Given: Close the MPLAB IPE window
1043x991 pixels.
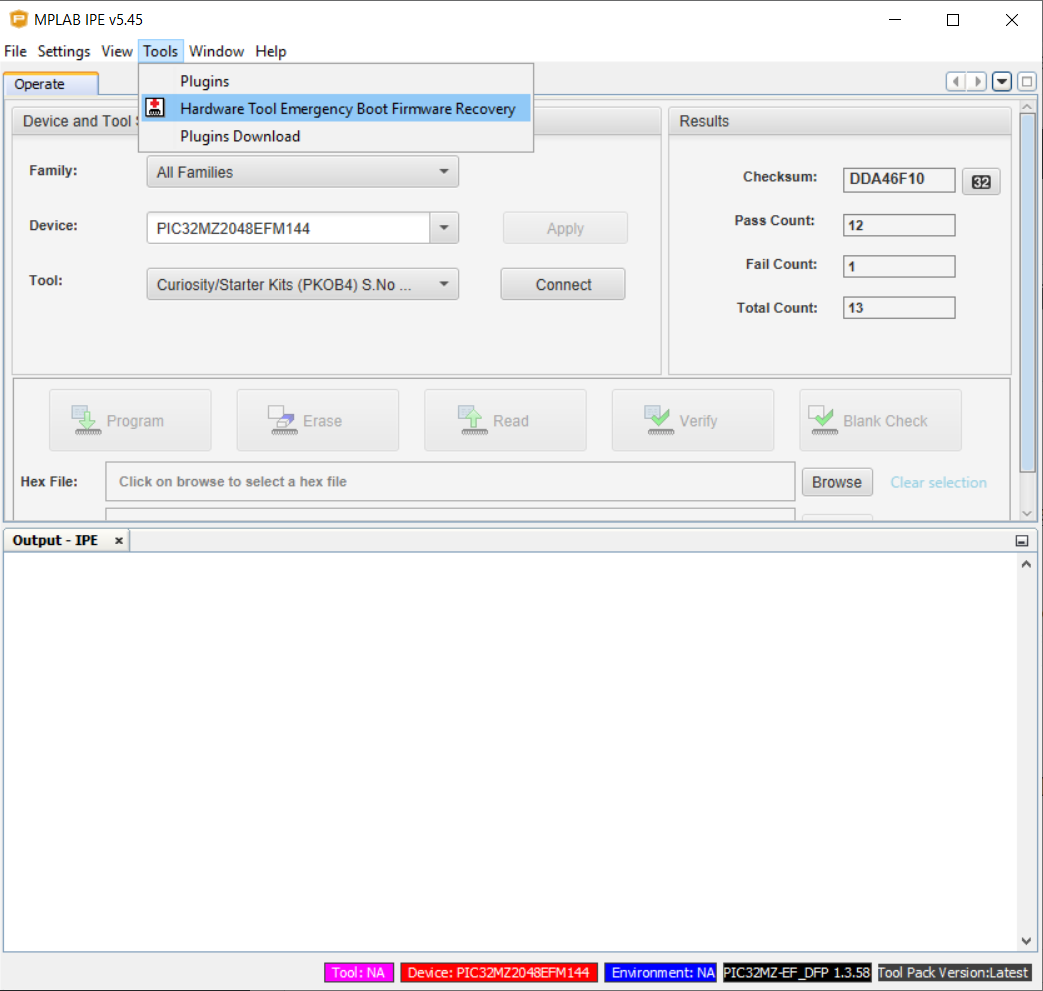Looking at the screenshot, I should point(1012,19).
